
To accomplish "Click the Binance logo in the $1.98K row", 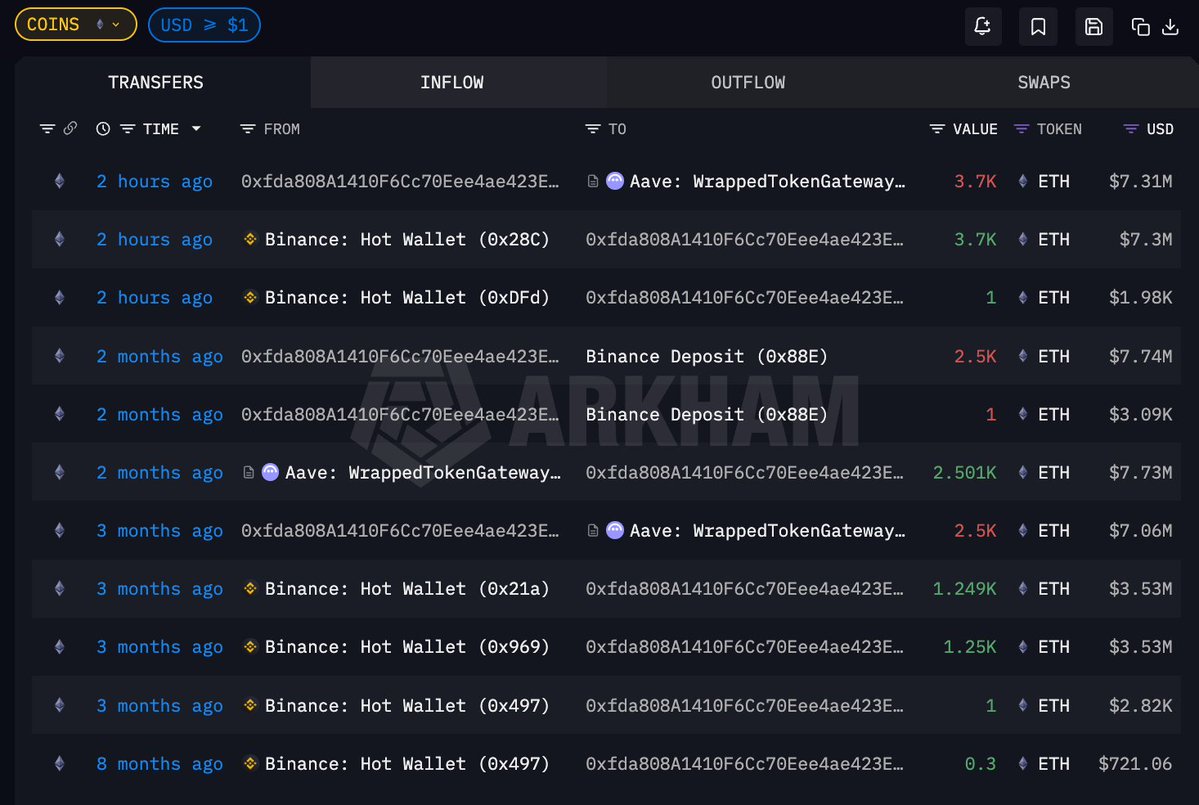I will pyautogui.click(x=250, y=297).
